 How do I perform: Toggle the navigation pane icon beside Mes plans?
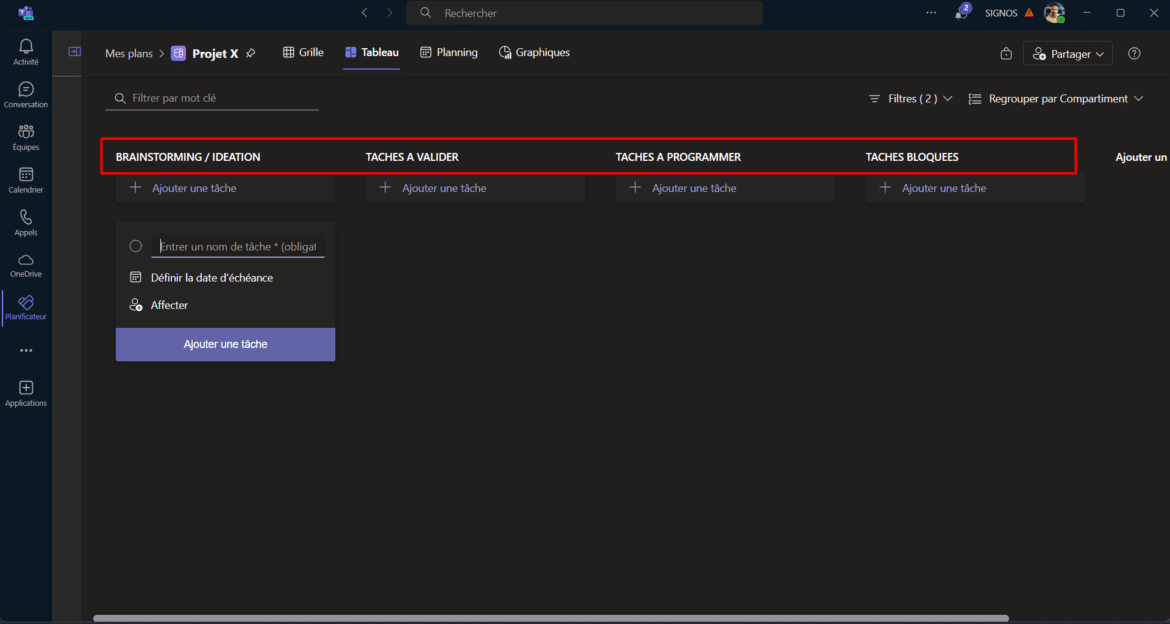click(74, 52)
